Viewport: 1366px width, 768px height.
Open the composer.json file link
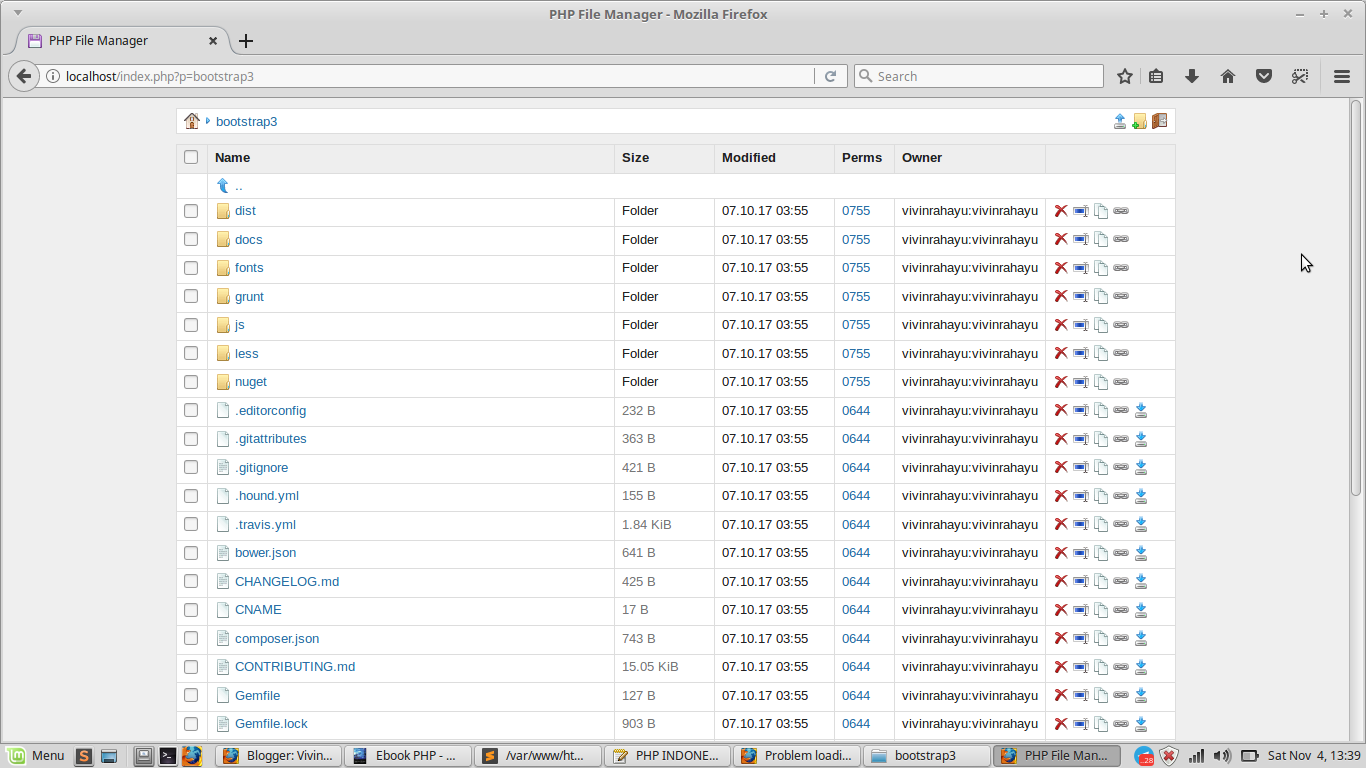[x=277, y=638]
